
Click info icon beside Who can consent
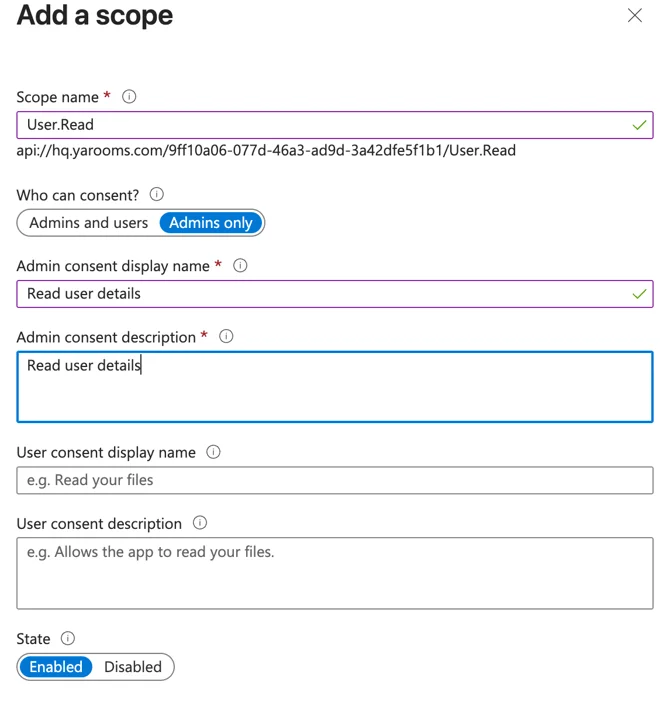(x=156, y=195)
